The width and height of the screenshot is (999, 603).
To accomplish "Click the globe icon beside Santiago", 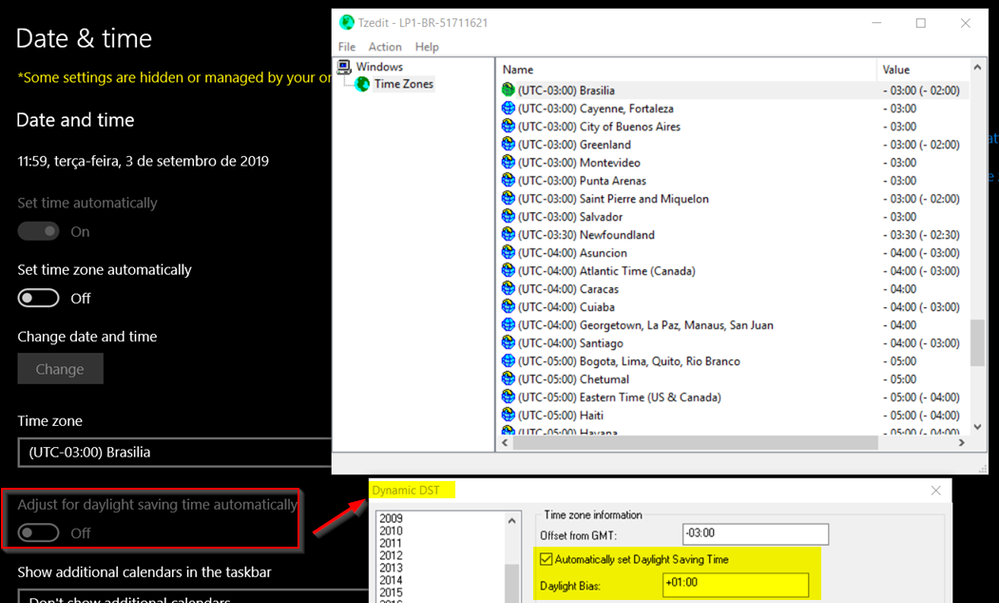I will (508, 343).
